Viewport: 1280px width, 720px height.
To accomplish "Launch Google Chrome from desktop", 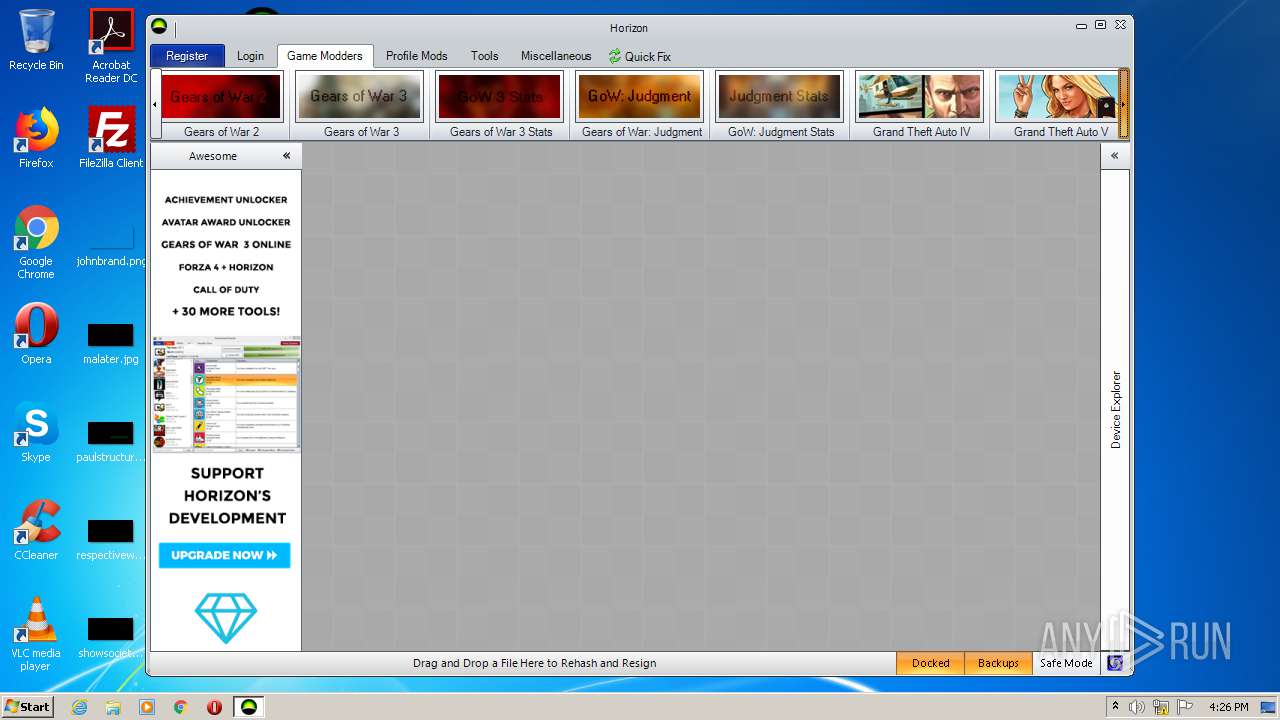I will [x=36, y=242].
